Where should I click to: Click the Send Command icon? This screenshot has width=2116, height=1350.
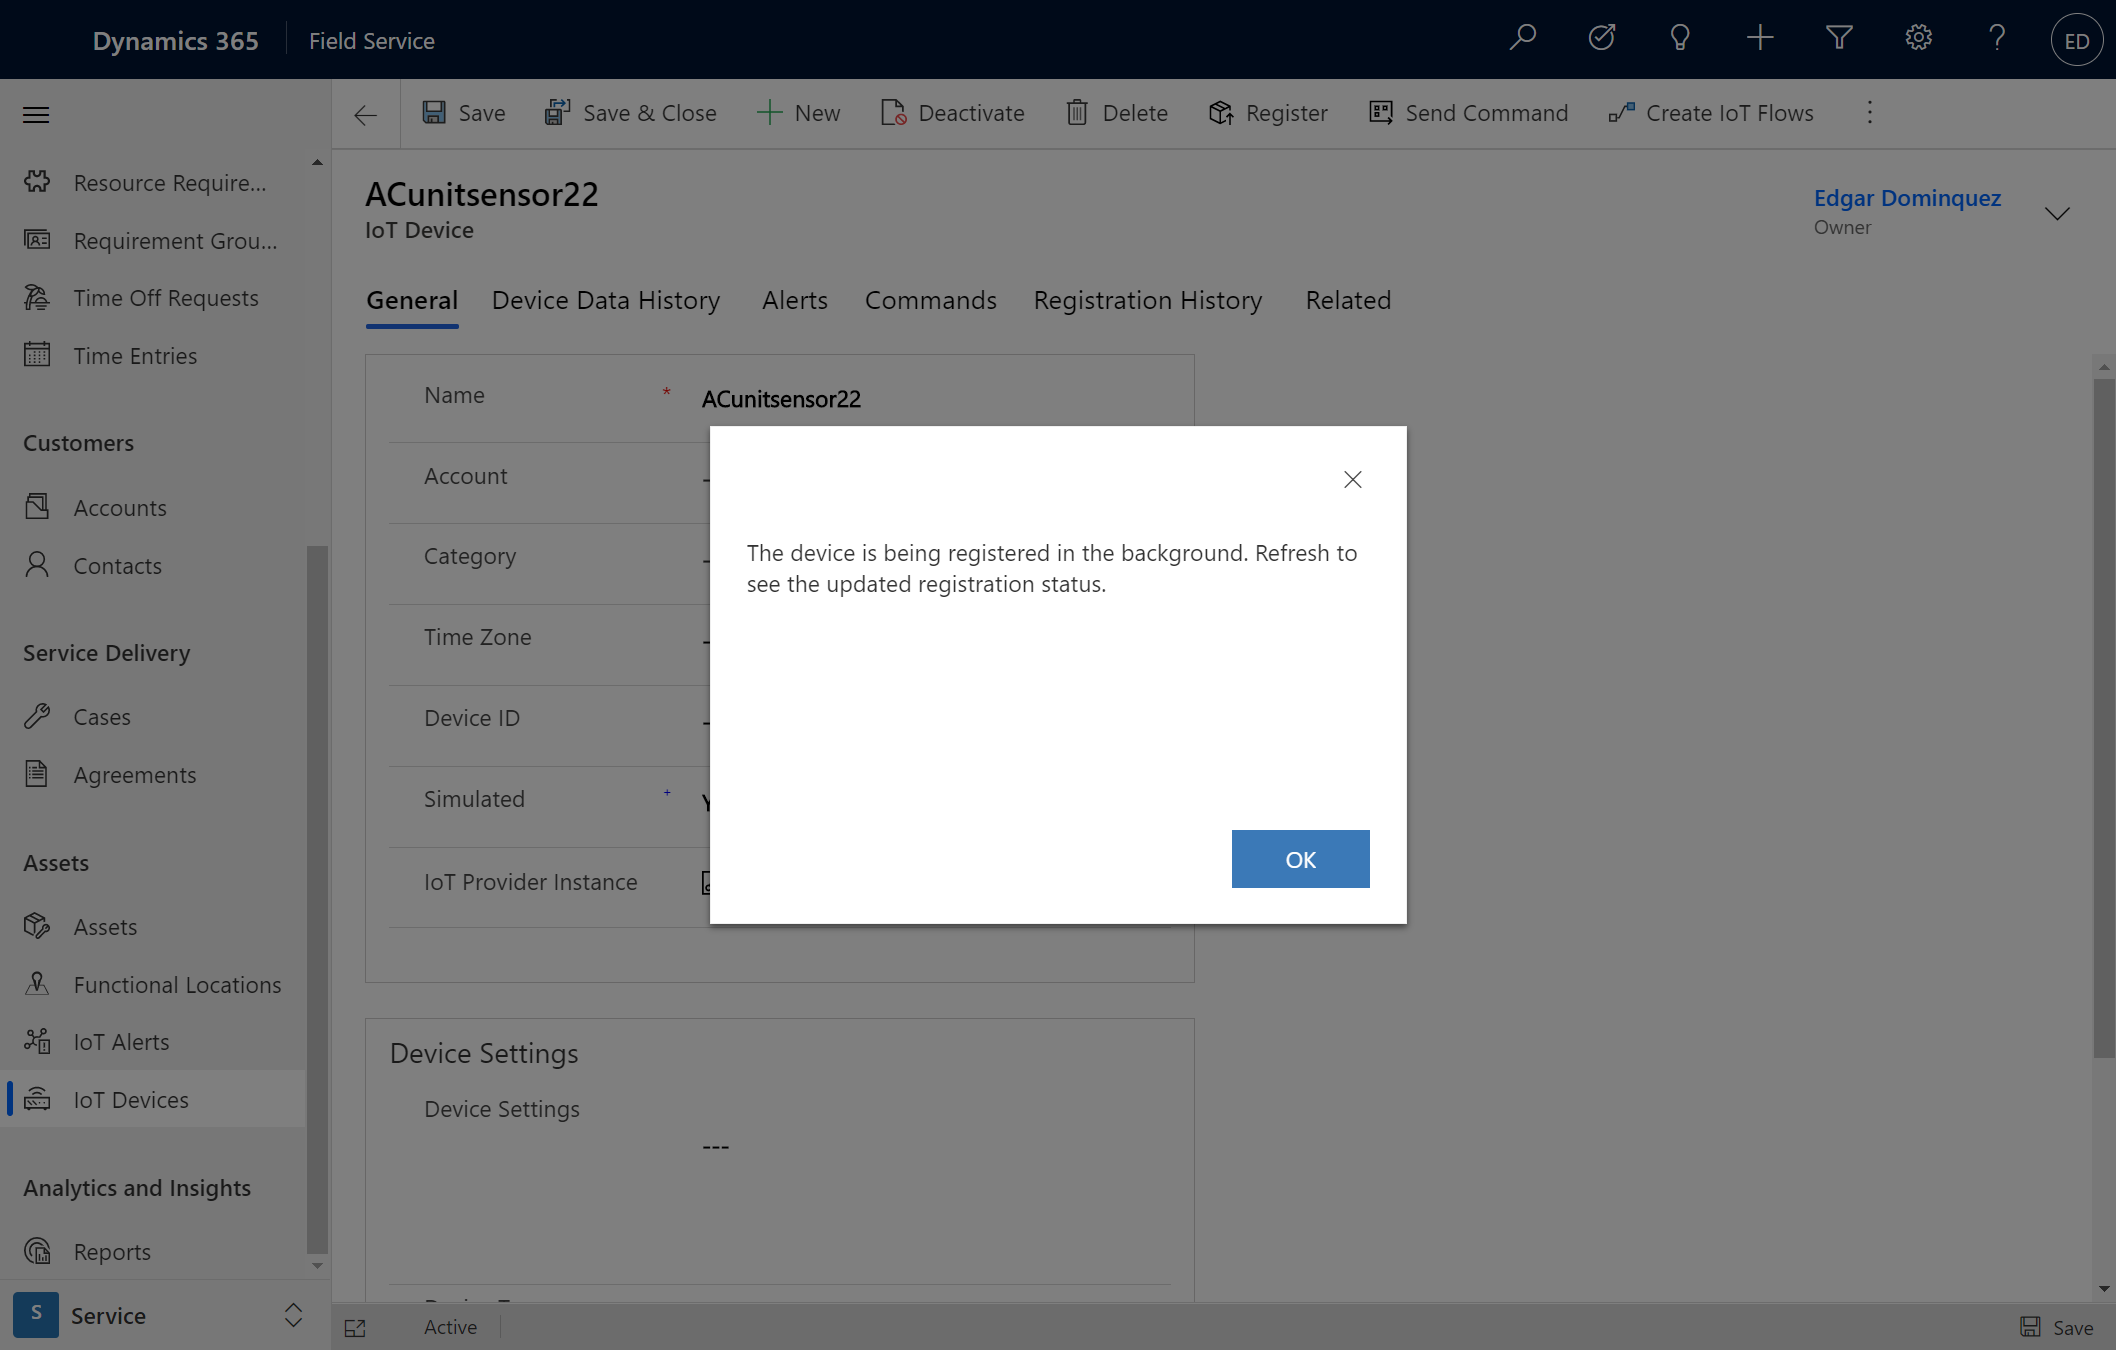coord(1380,111)
